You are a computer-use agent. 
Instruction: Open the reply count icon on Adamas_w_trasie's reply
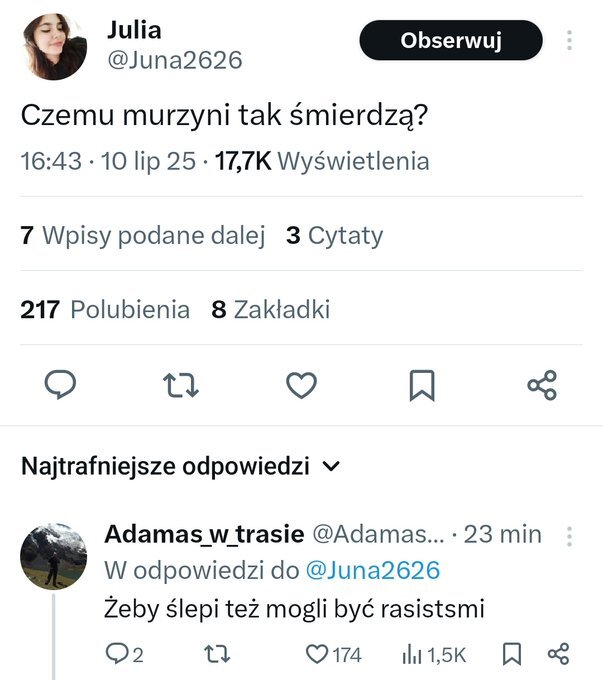[118, 655]
